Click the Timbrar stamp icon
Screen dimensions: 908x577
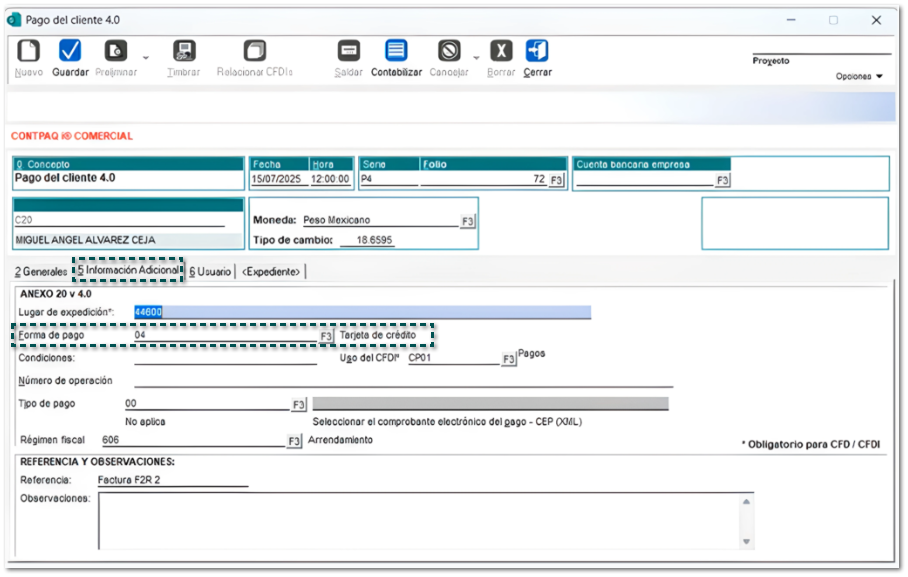click(183, 51)
